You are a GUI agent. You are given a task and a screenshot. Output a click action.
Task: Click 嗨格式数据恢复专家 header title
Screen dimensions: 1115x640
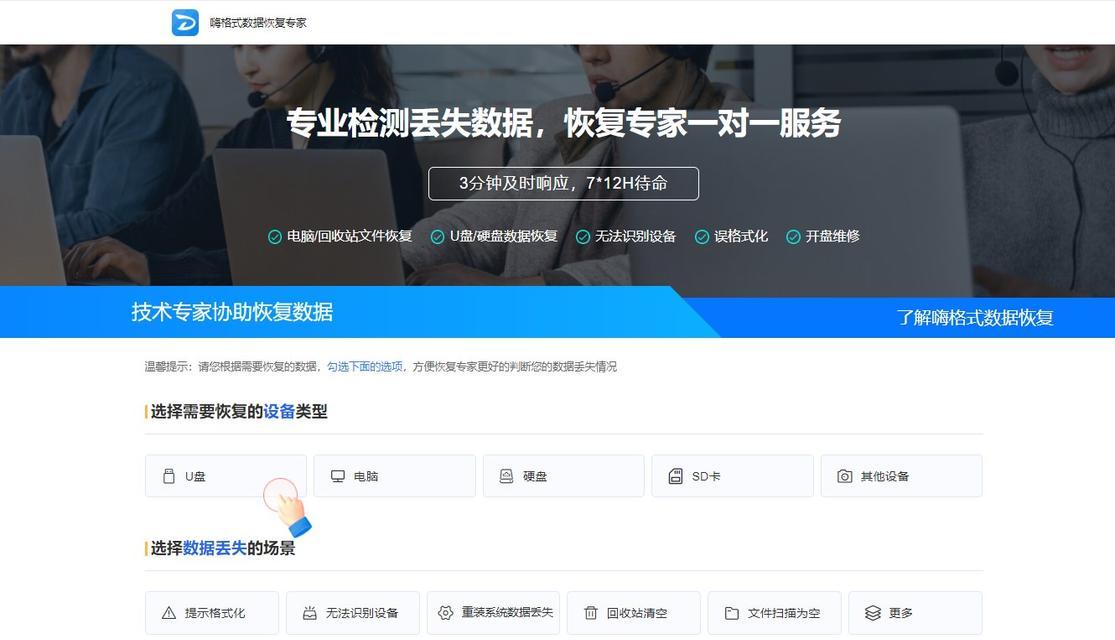click(258, 23)
